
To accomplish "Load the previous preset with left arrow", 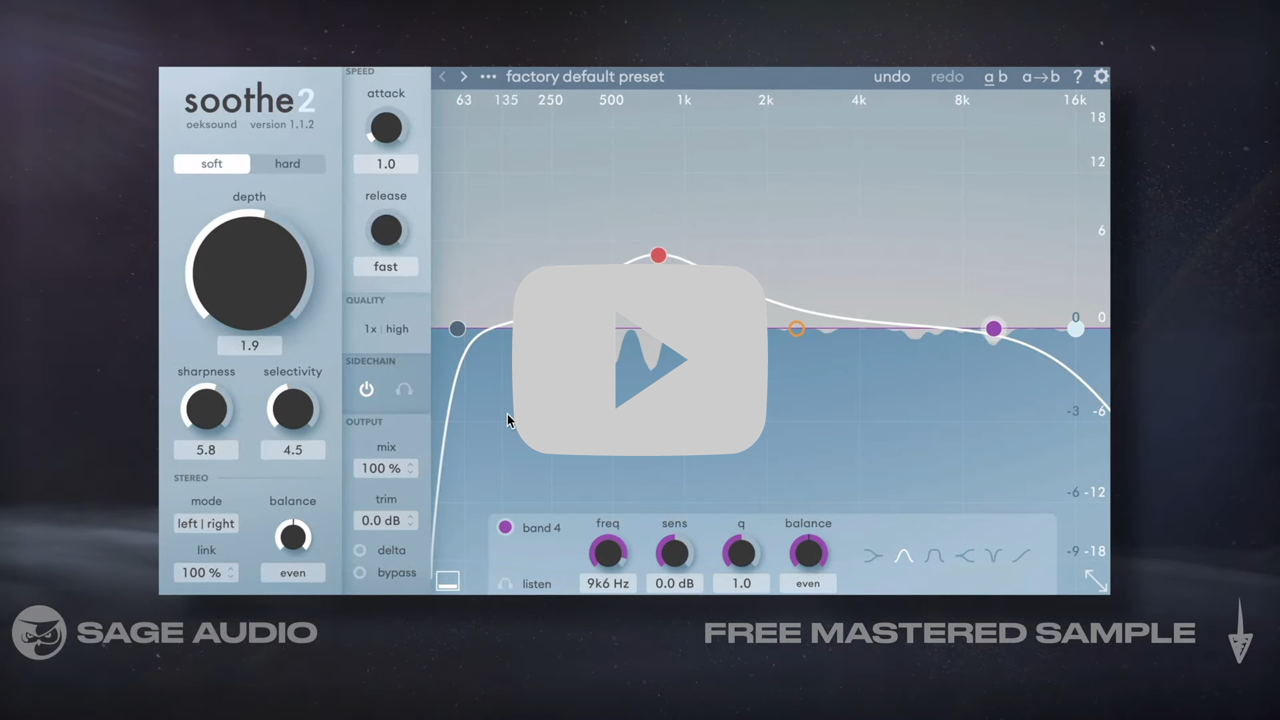I will [442, 77].
